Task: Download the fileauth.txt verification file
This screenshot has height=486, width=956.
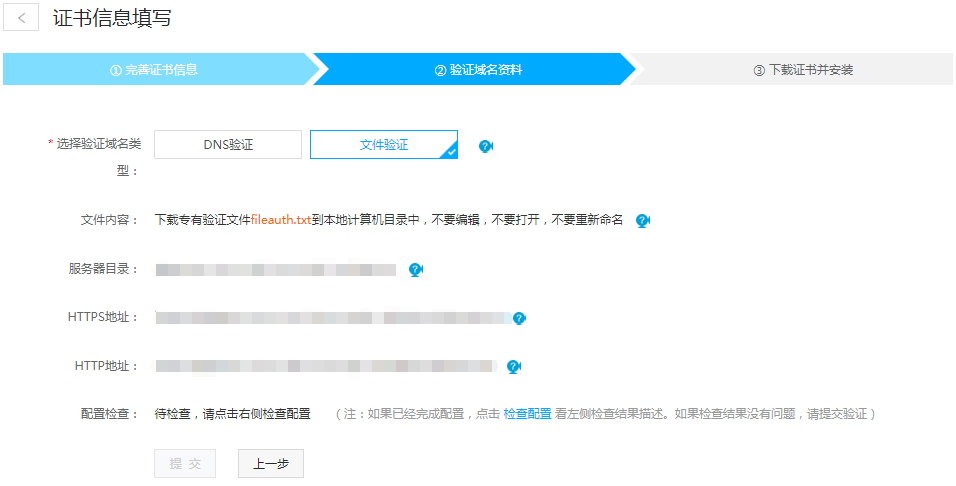Action: [281, 220]
